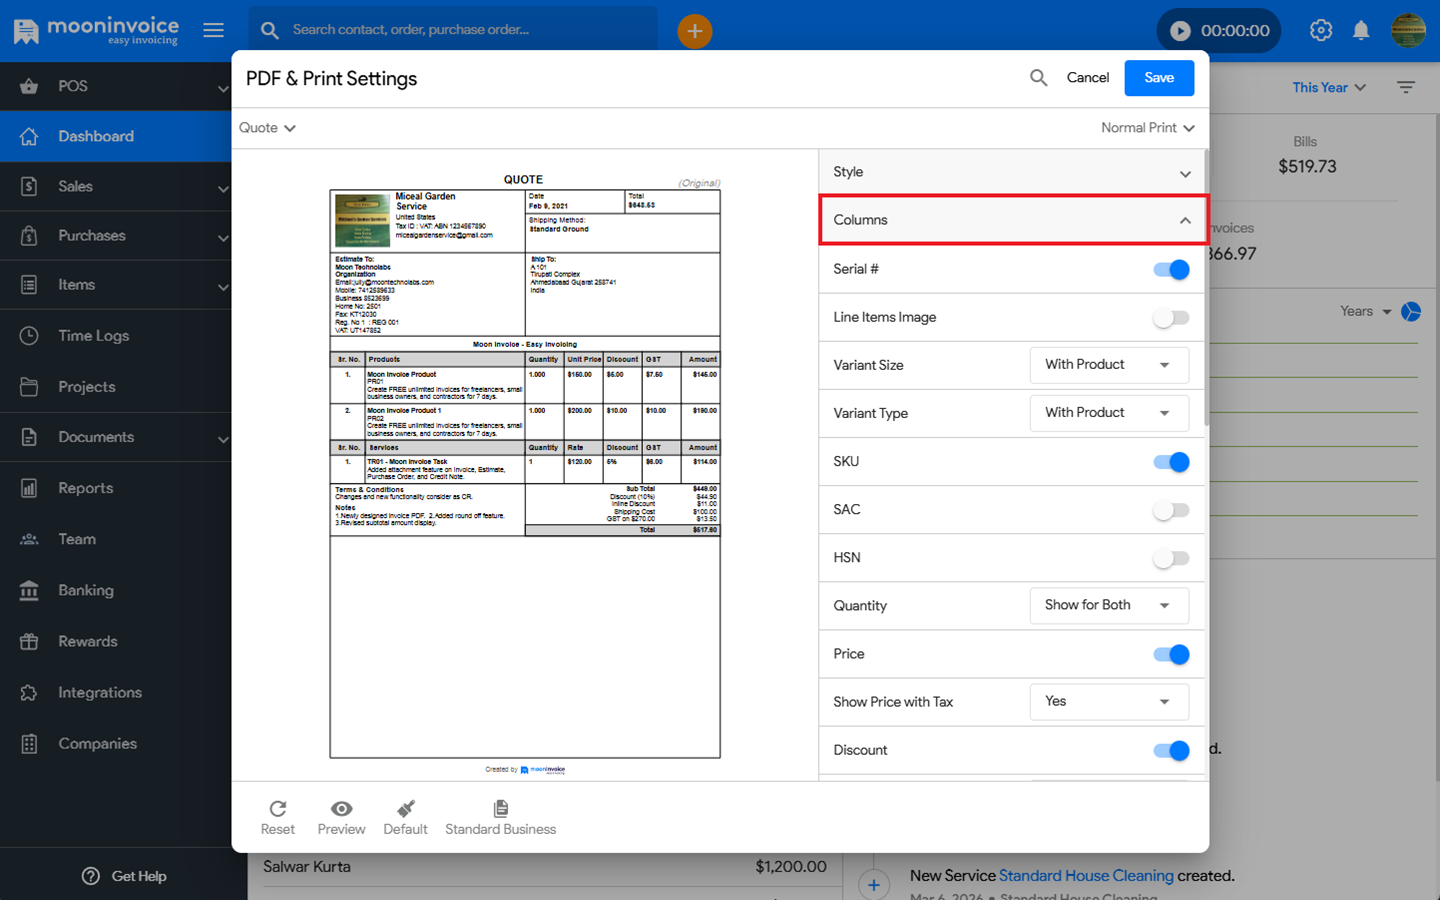Screen dimensions: 1440x900
Task: Turn on the HSN column toggle
Action: [1171, 558]
